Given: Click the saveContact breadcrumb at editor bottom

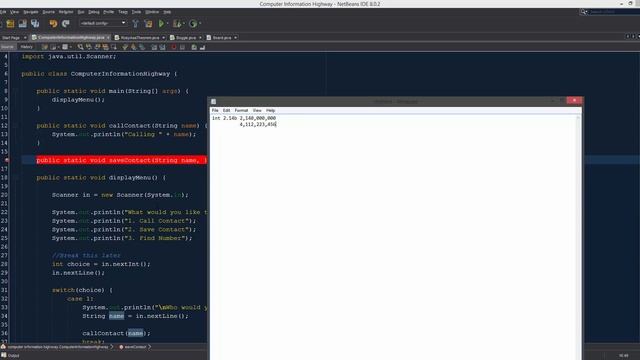Looking at the screenshot, I should 135,347.
